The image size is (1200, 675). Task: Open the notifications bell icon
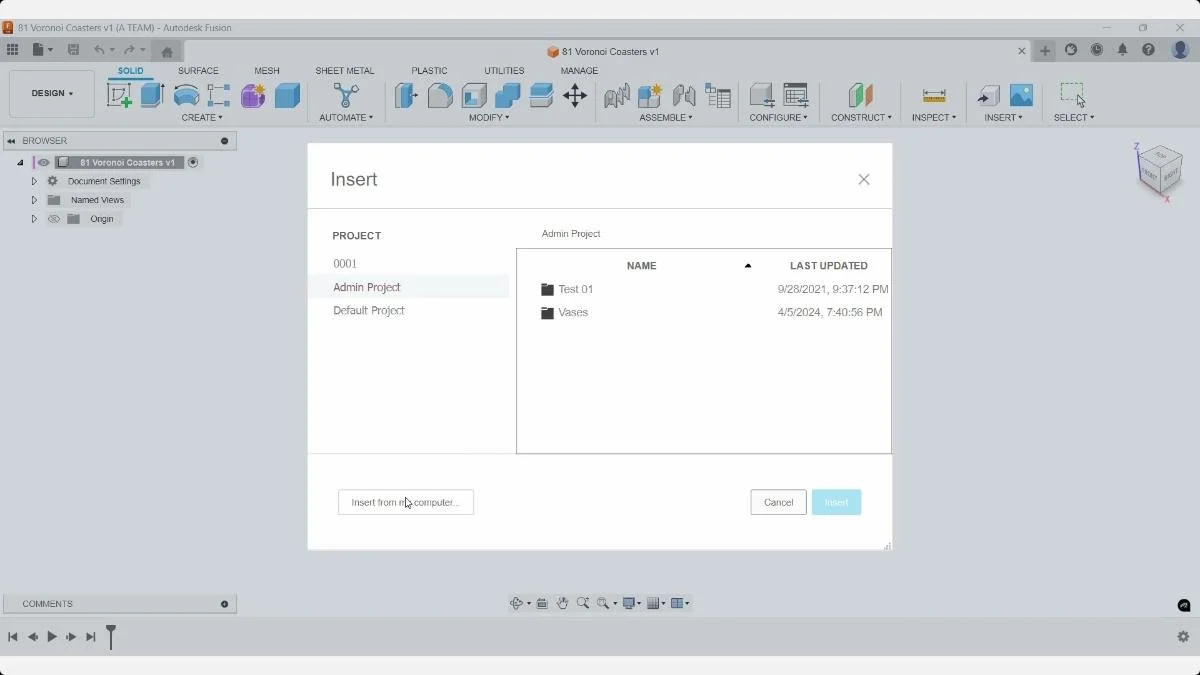pyautogui.click(x=1122, y=50)
